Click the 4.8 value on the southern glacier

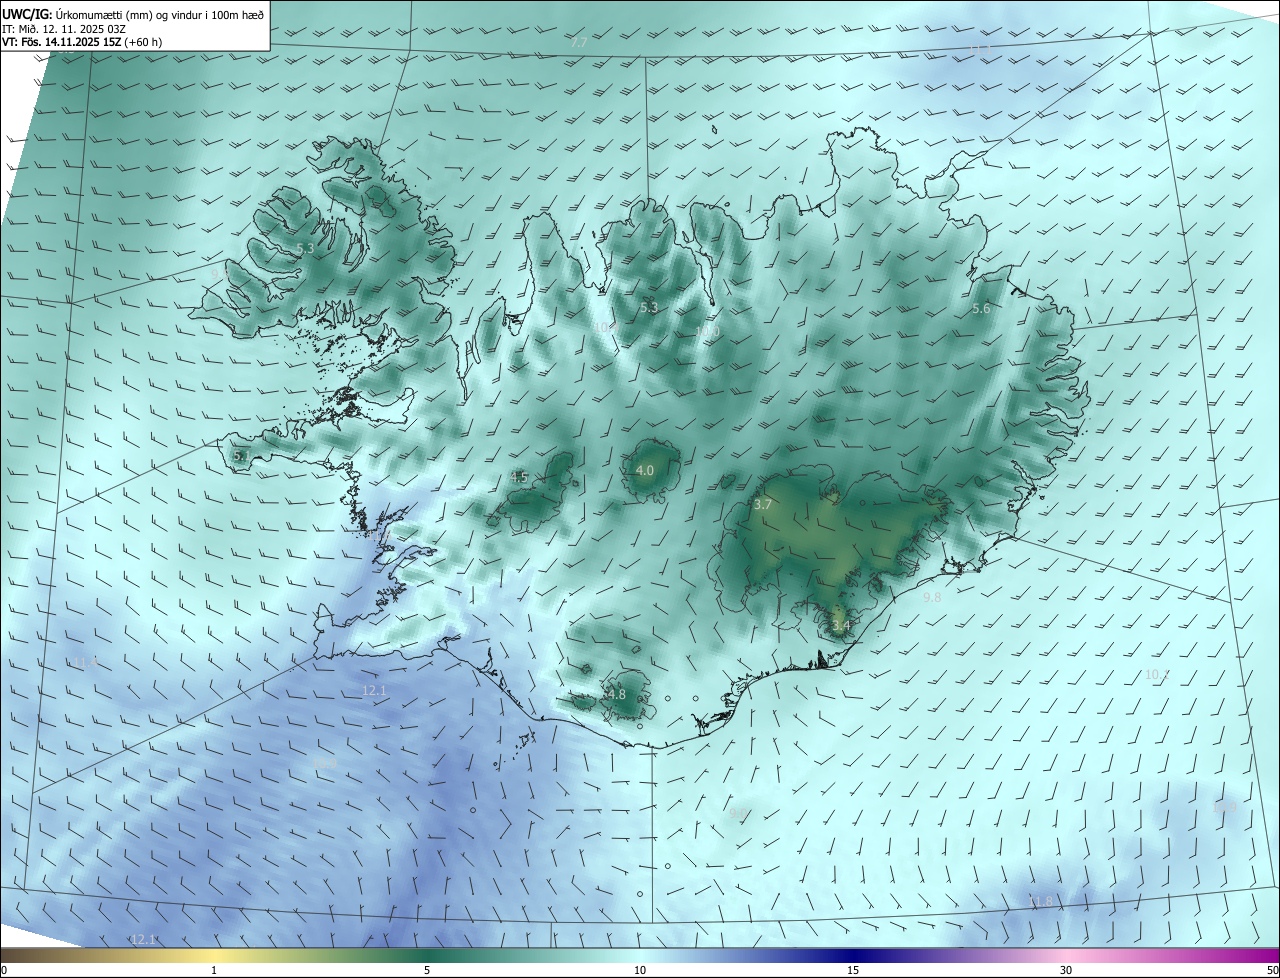click(616, 694)
